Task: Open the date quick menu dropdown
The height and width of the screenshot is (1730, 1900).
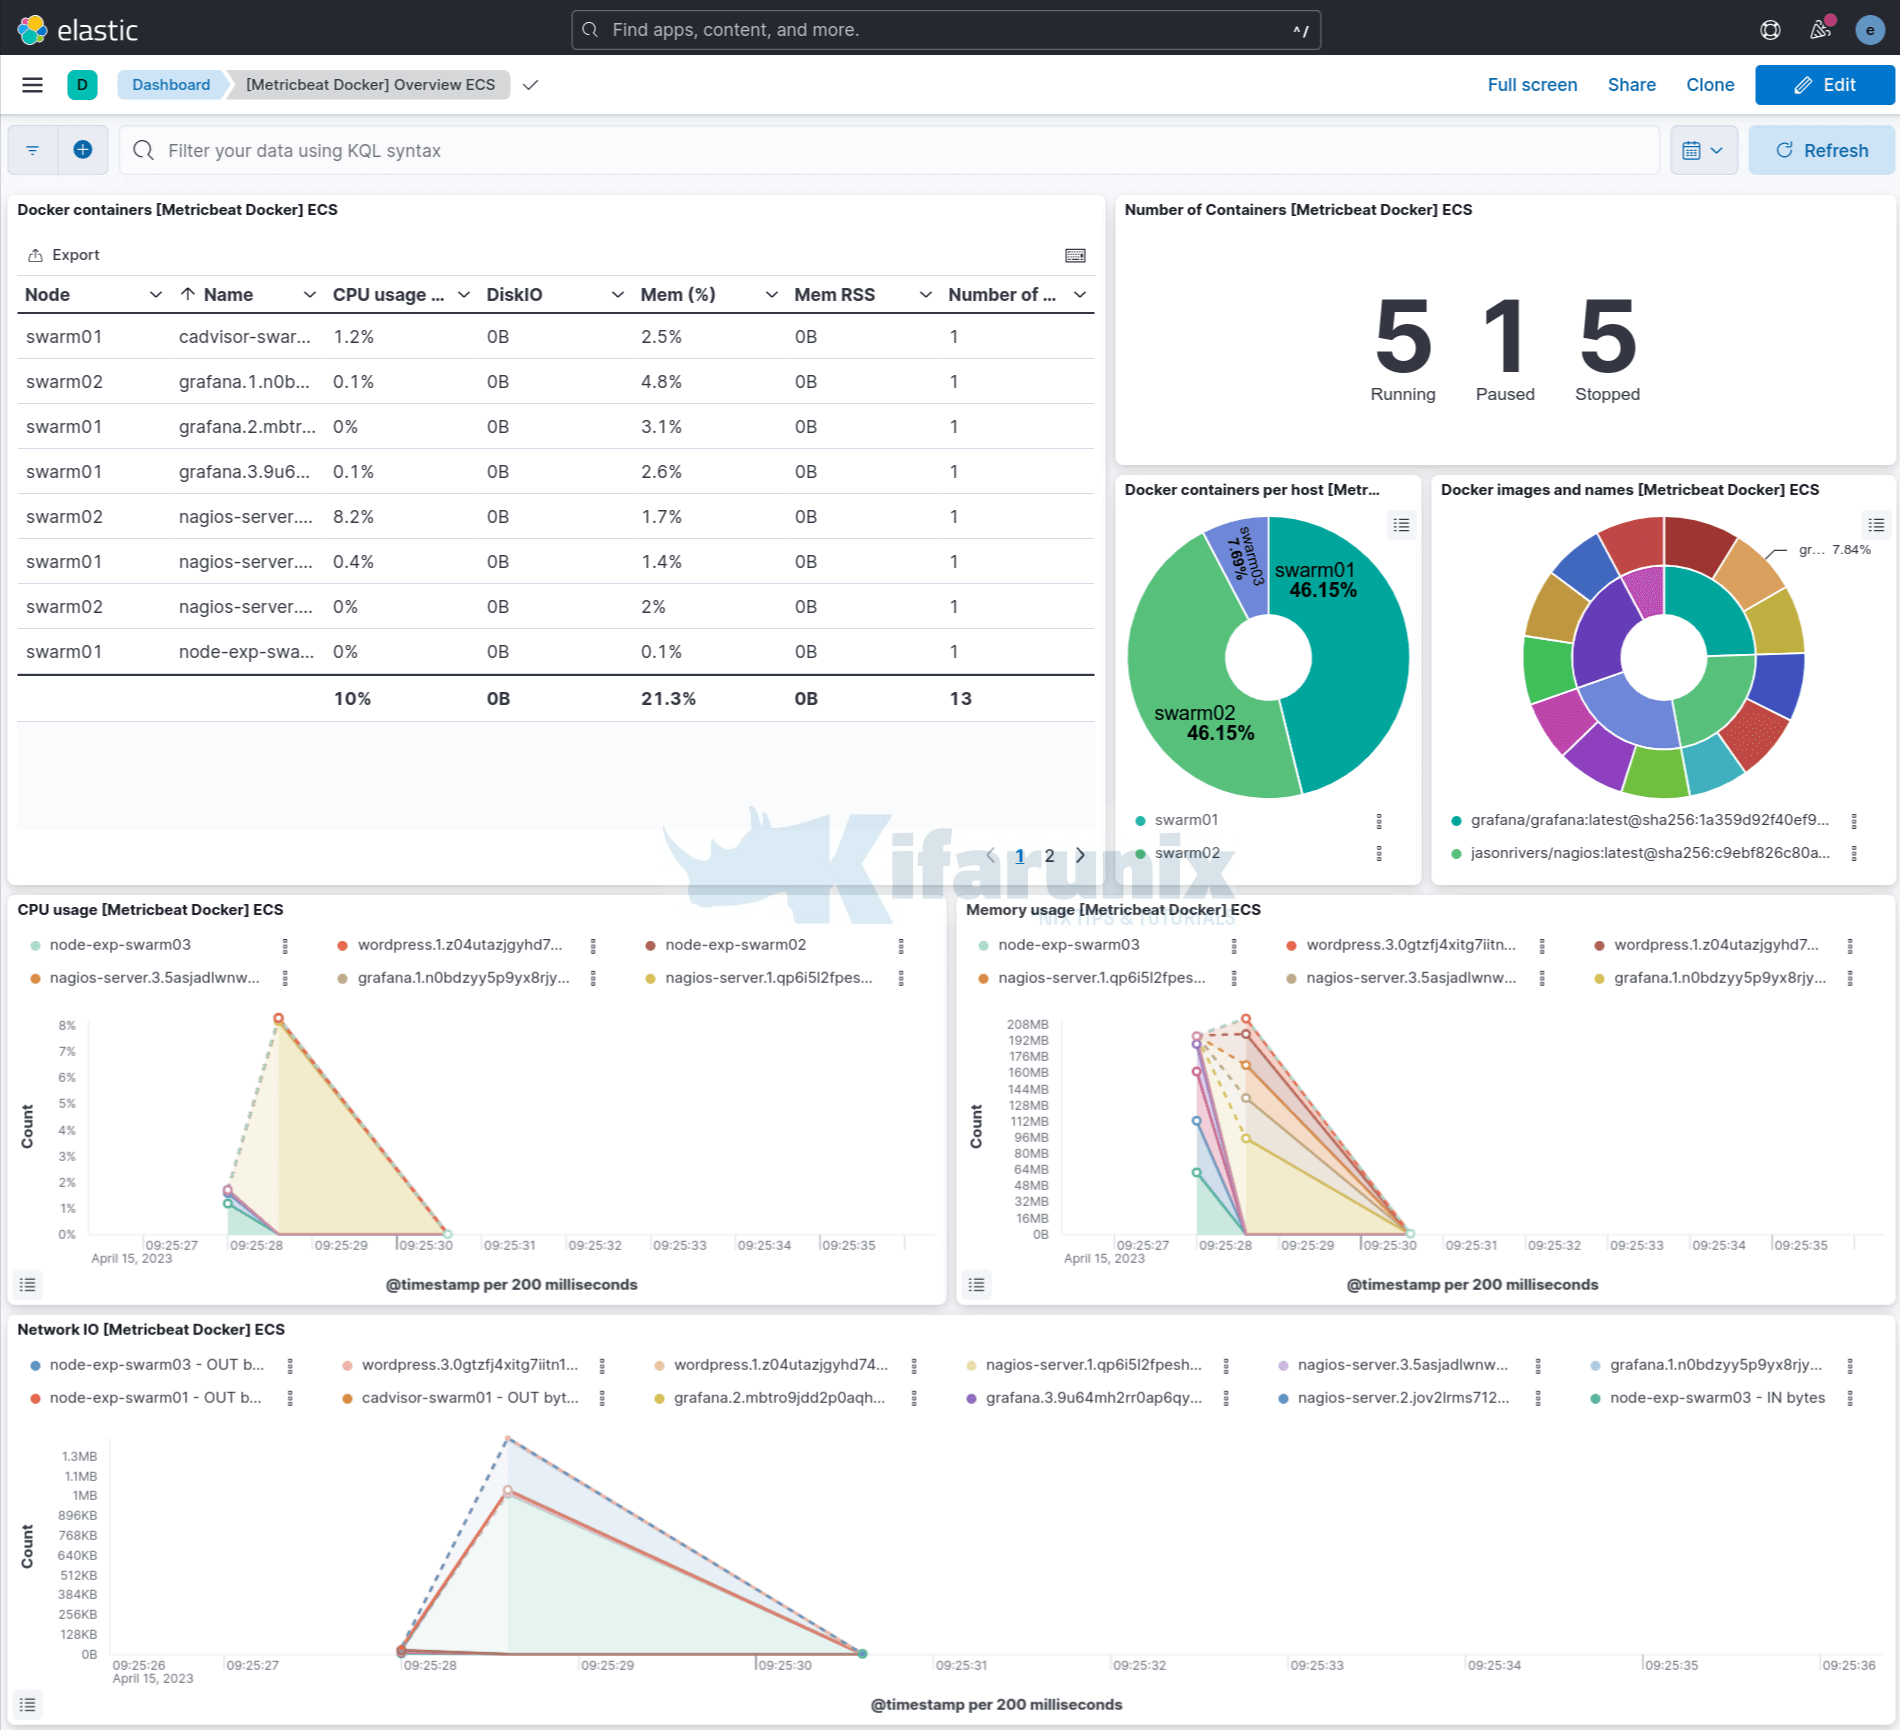Action: coord(1703,150)
